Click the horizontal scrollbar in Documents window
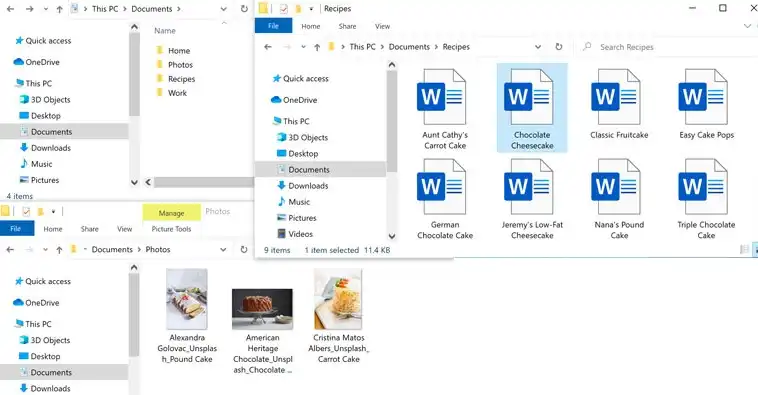758x395 pixels. coord(204,182)
